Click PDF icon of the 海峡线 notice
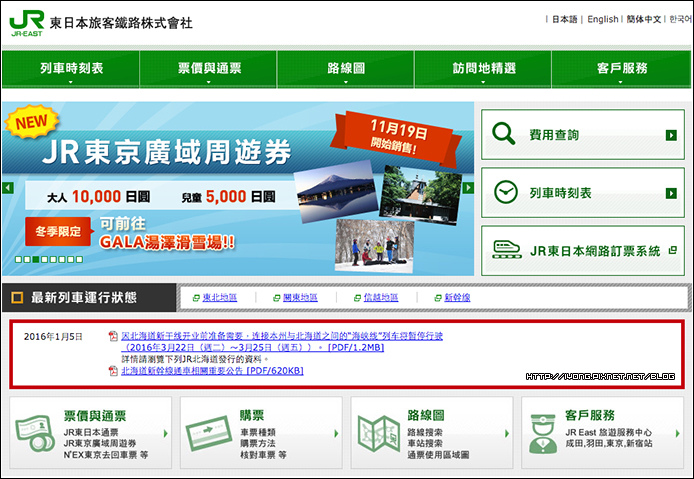 click(113, 336)
